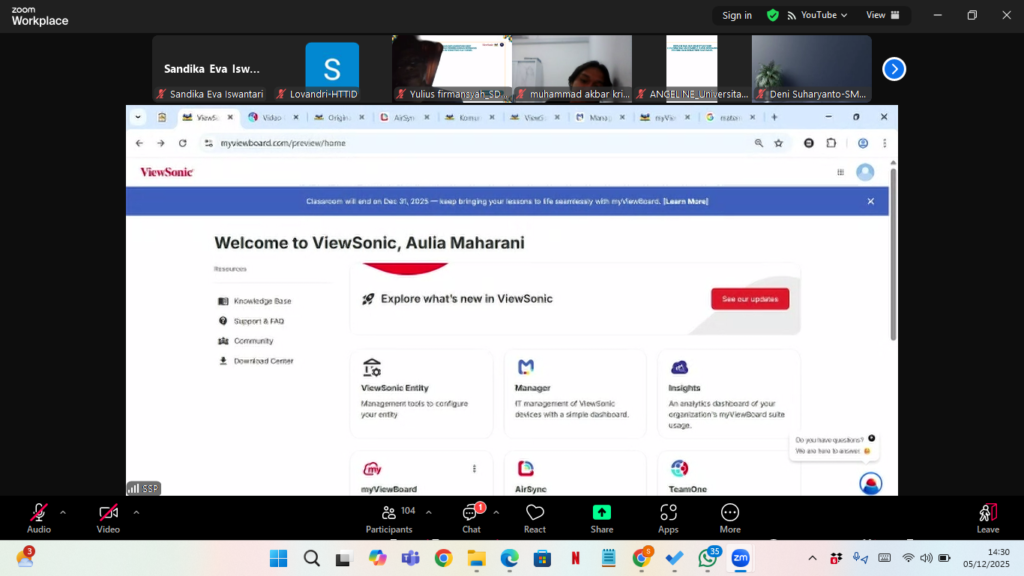
Task: Expand audio settings arrow next to Audio
Action: 63,512
